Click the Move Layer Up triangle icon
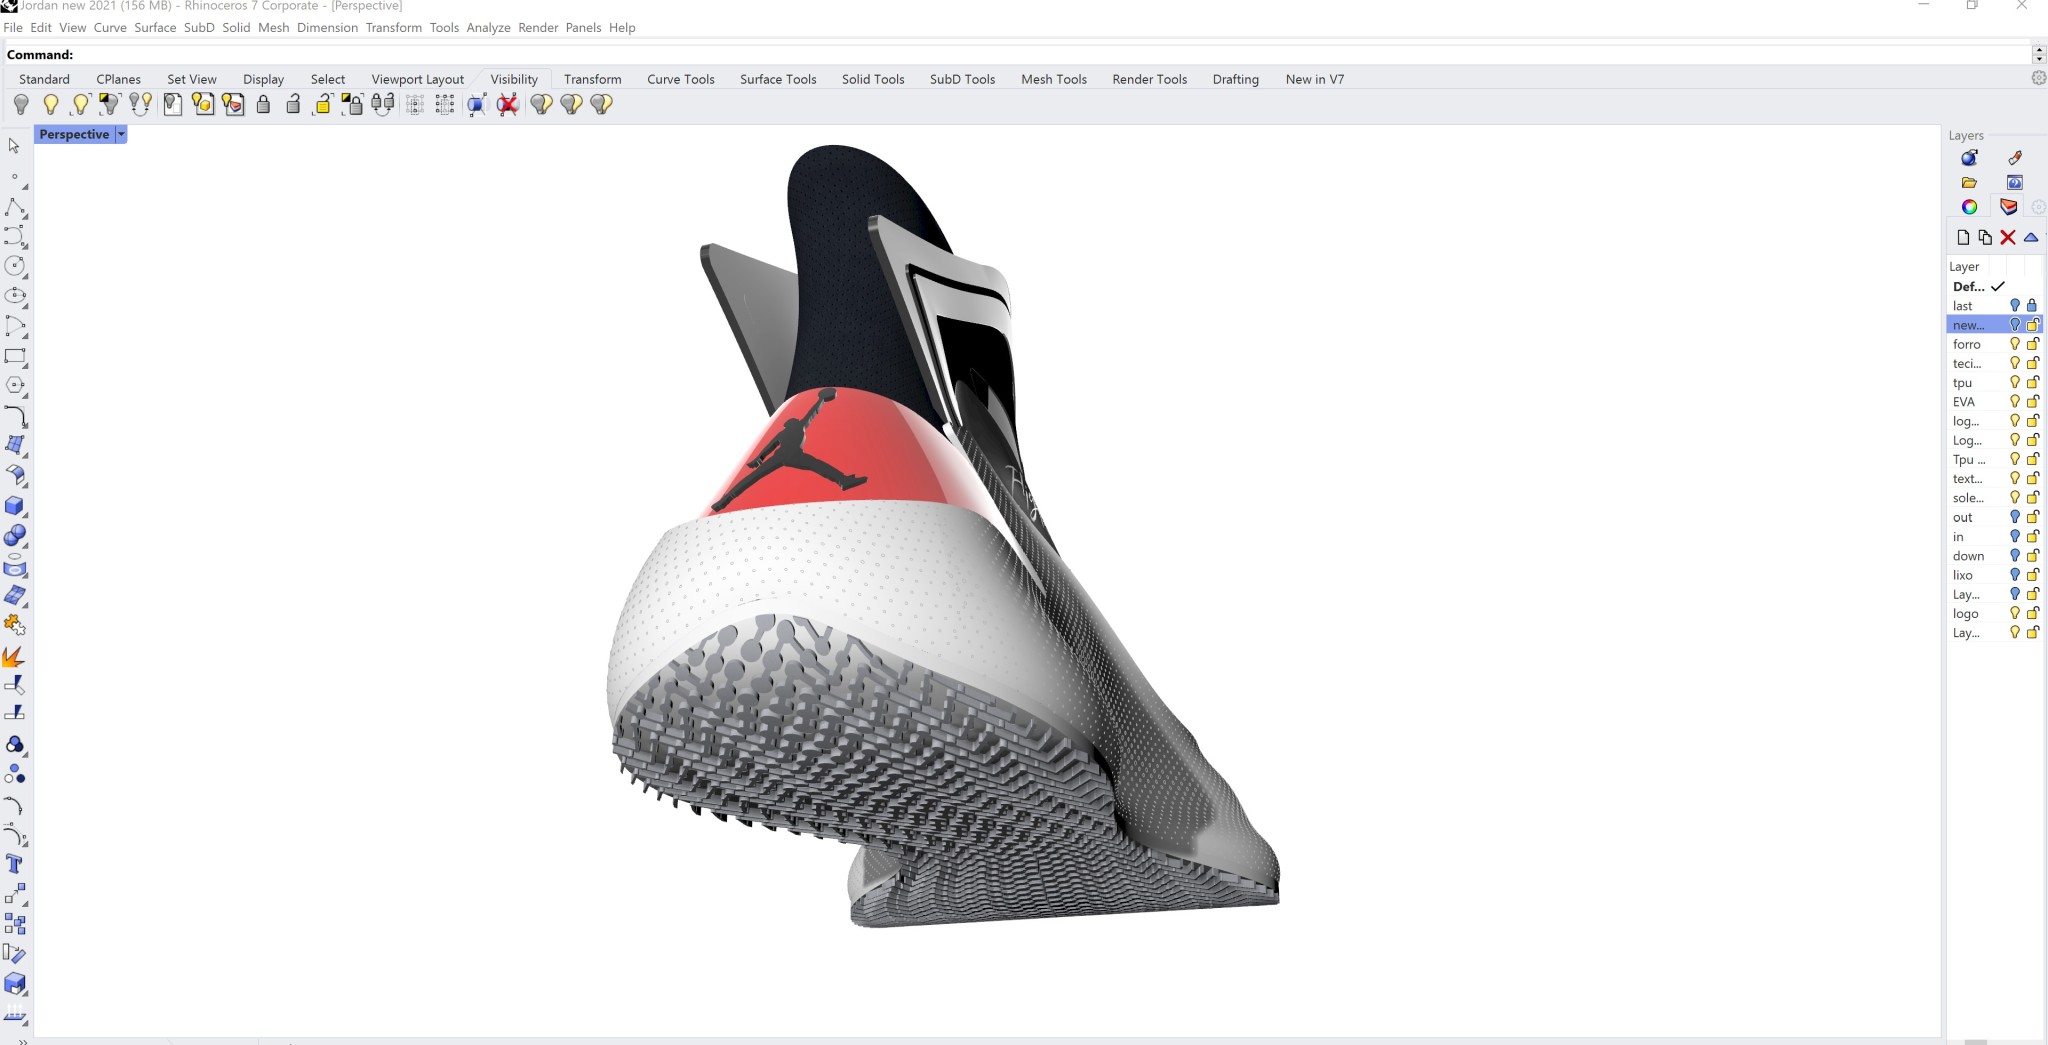2048x1045 pixels. [x=2031, y=237]
